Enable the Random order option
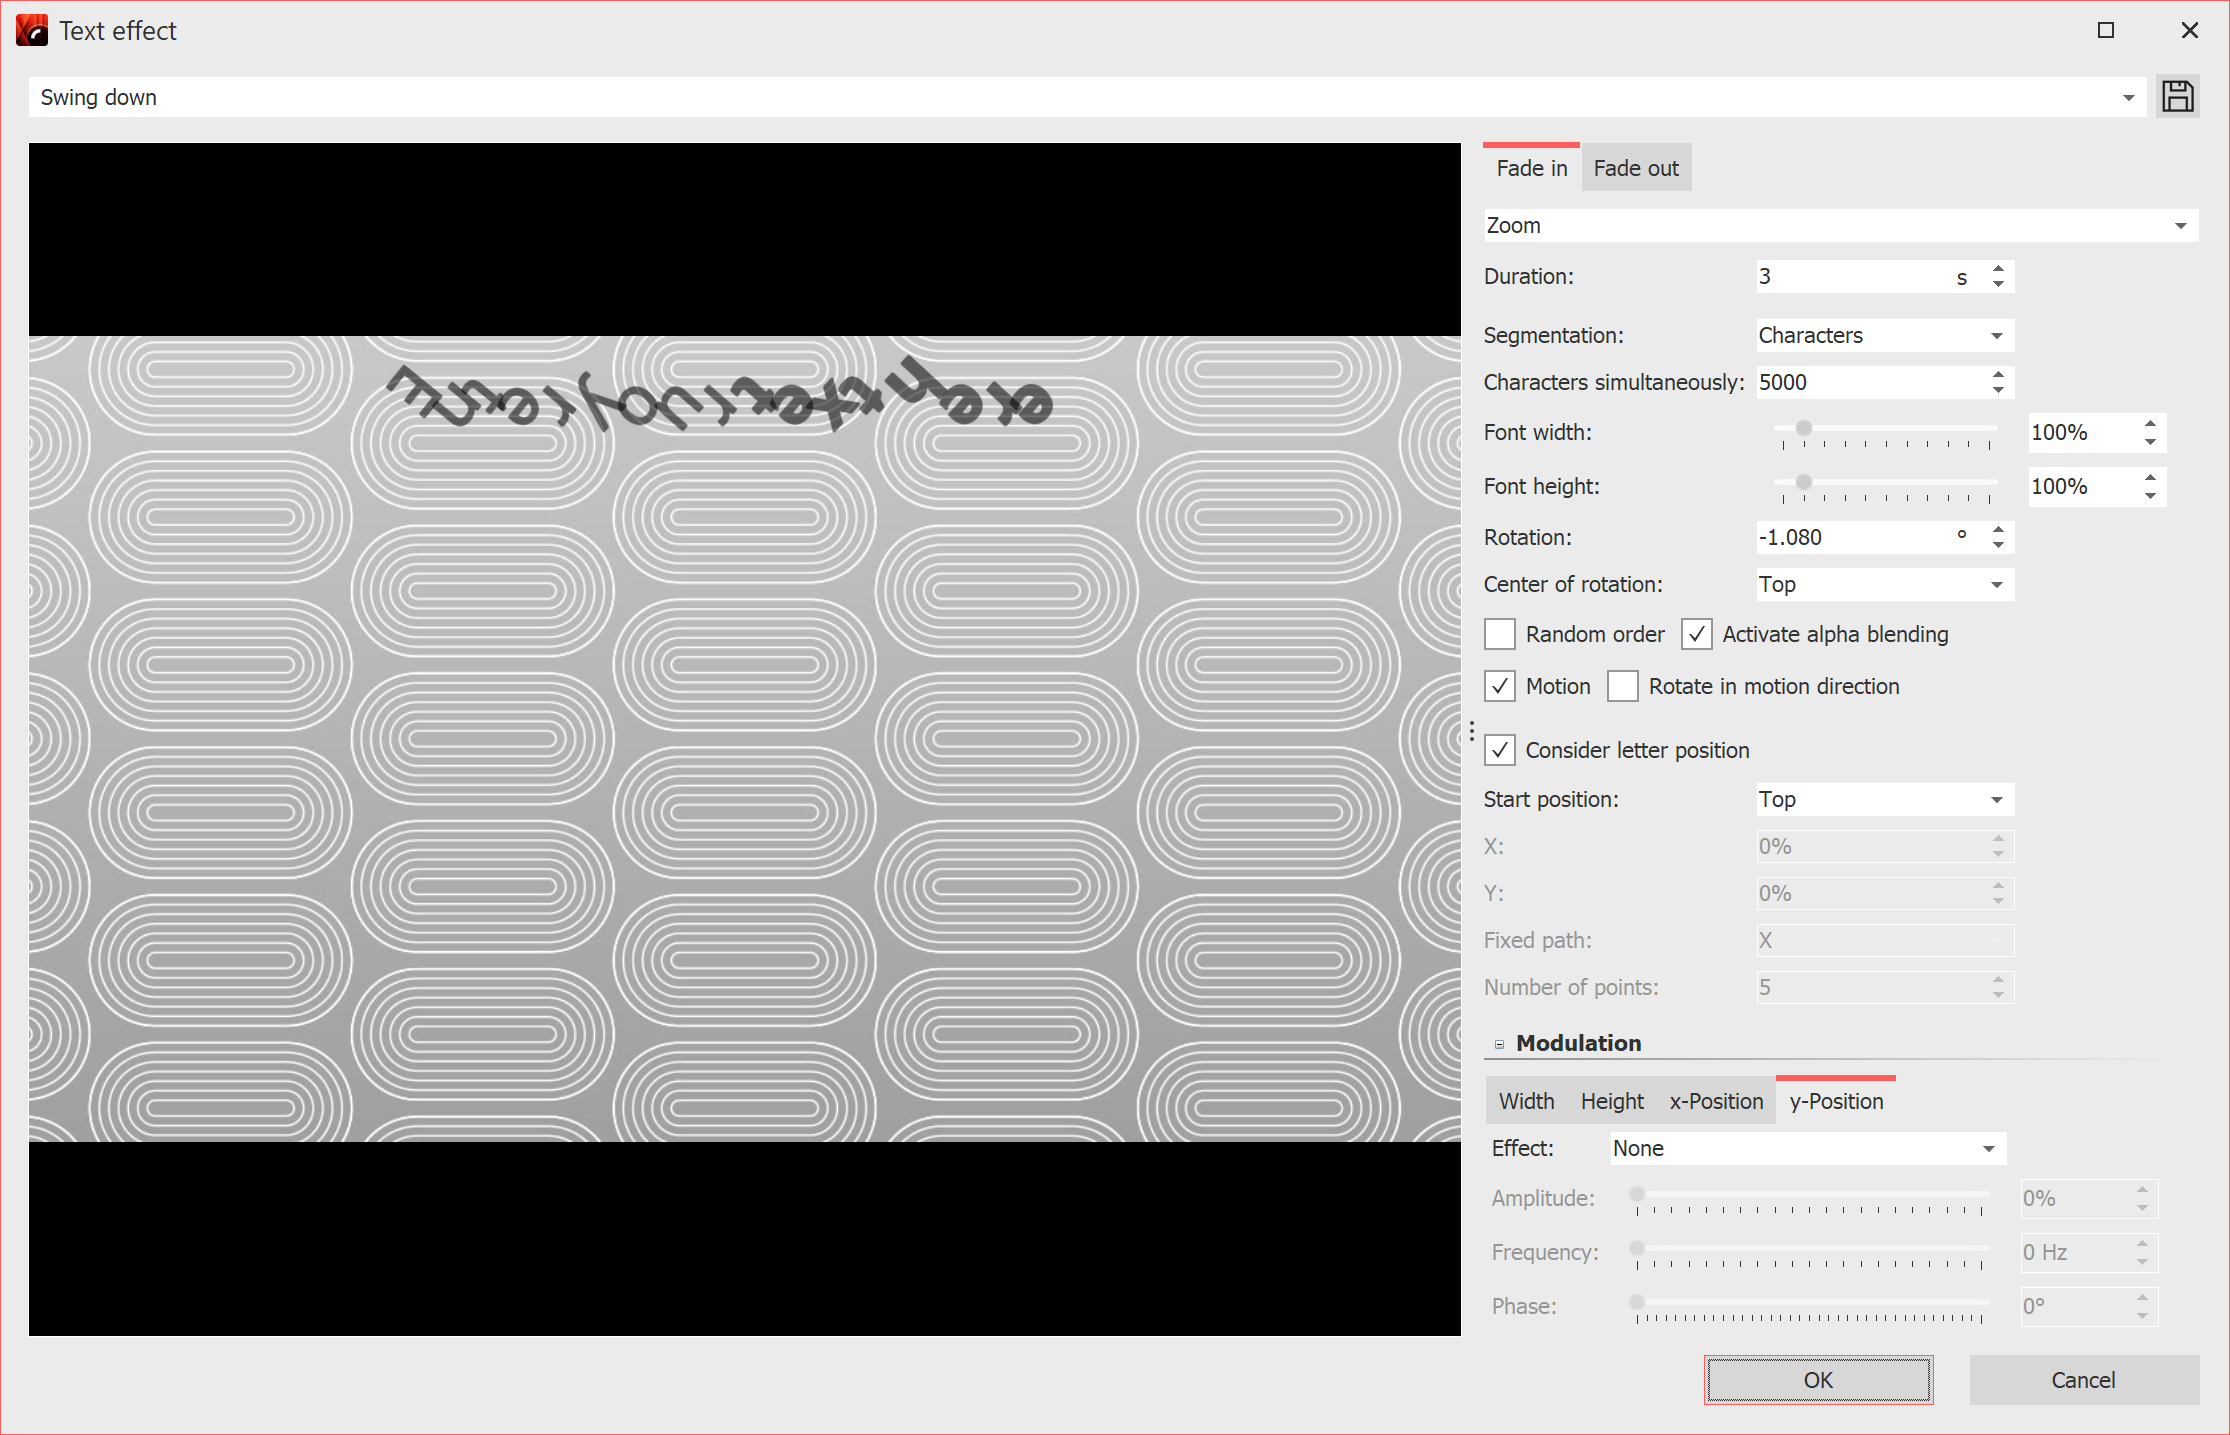The width and height of the screenshot is (2230, 1435). click(1499, 634)
